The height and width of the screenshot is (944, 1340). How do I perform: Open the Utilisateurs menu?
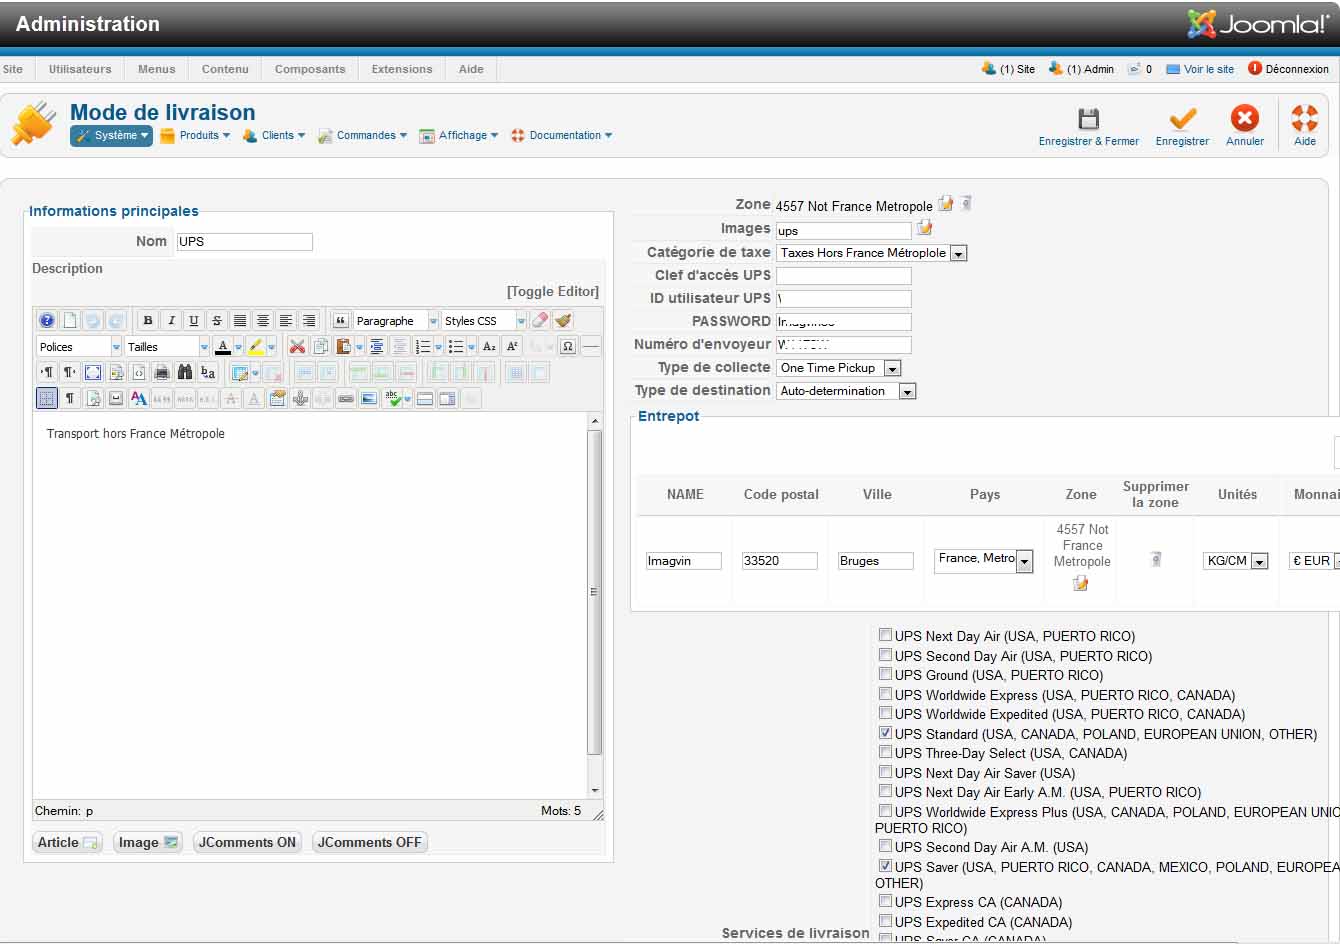tap(80, 69)
